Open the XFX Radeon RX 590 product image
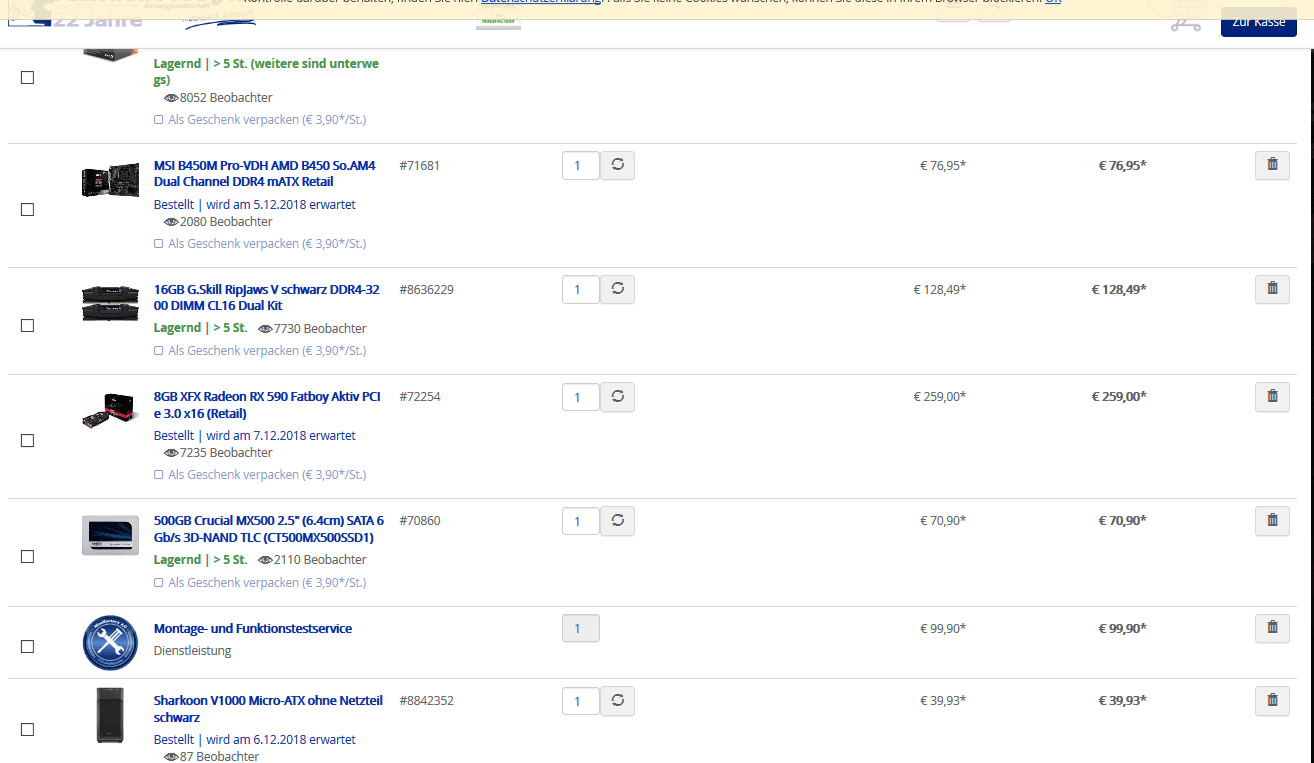Image resolution: width=1314 pixels, height=763 pixels. [110, 411]
